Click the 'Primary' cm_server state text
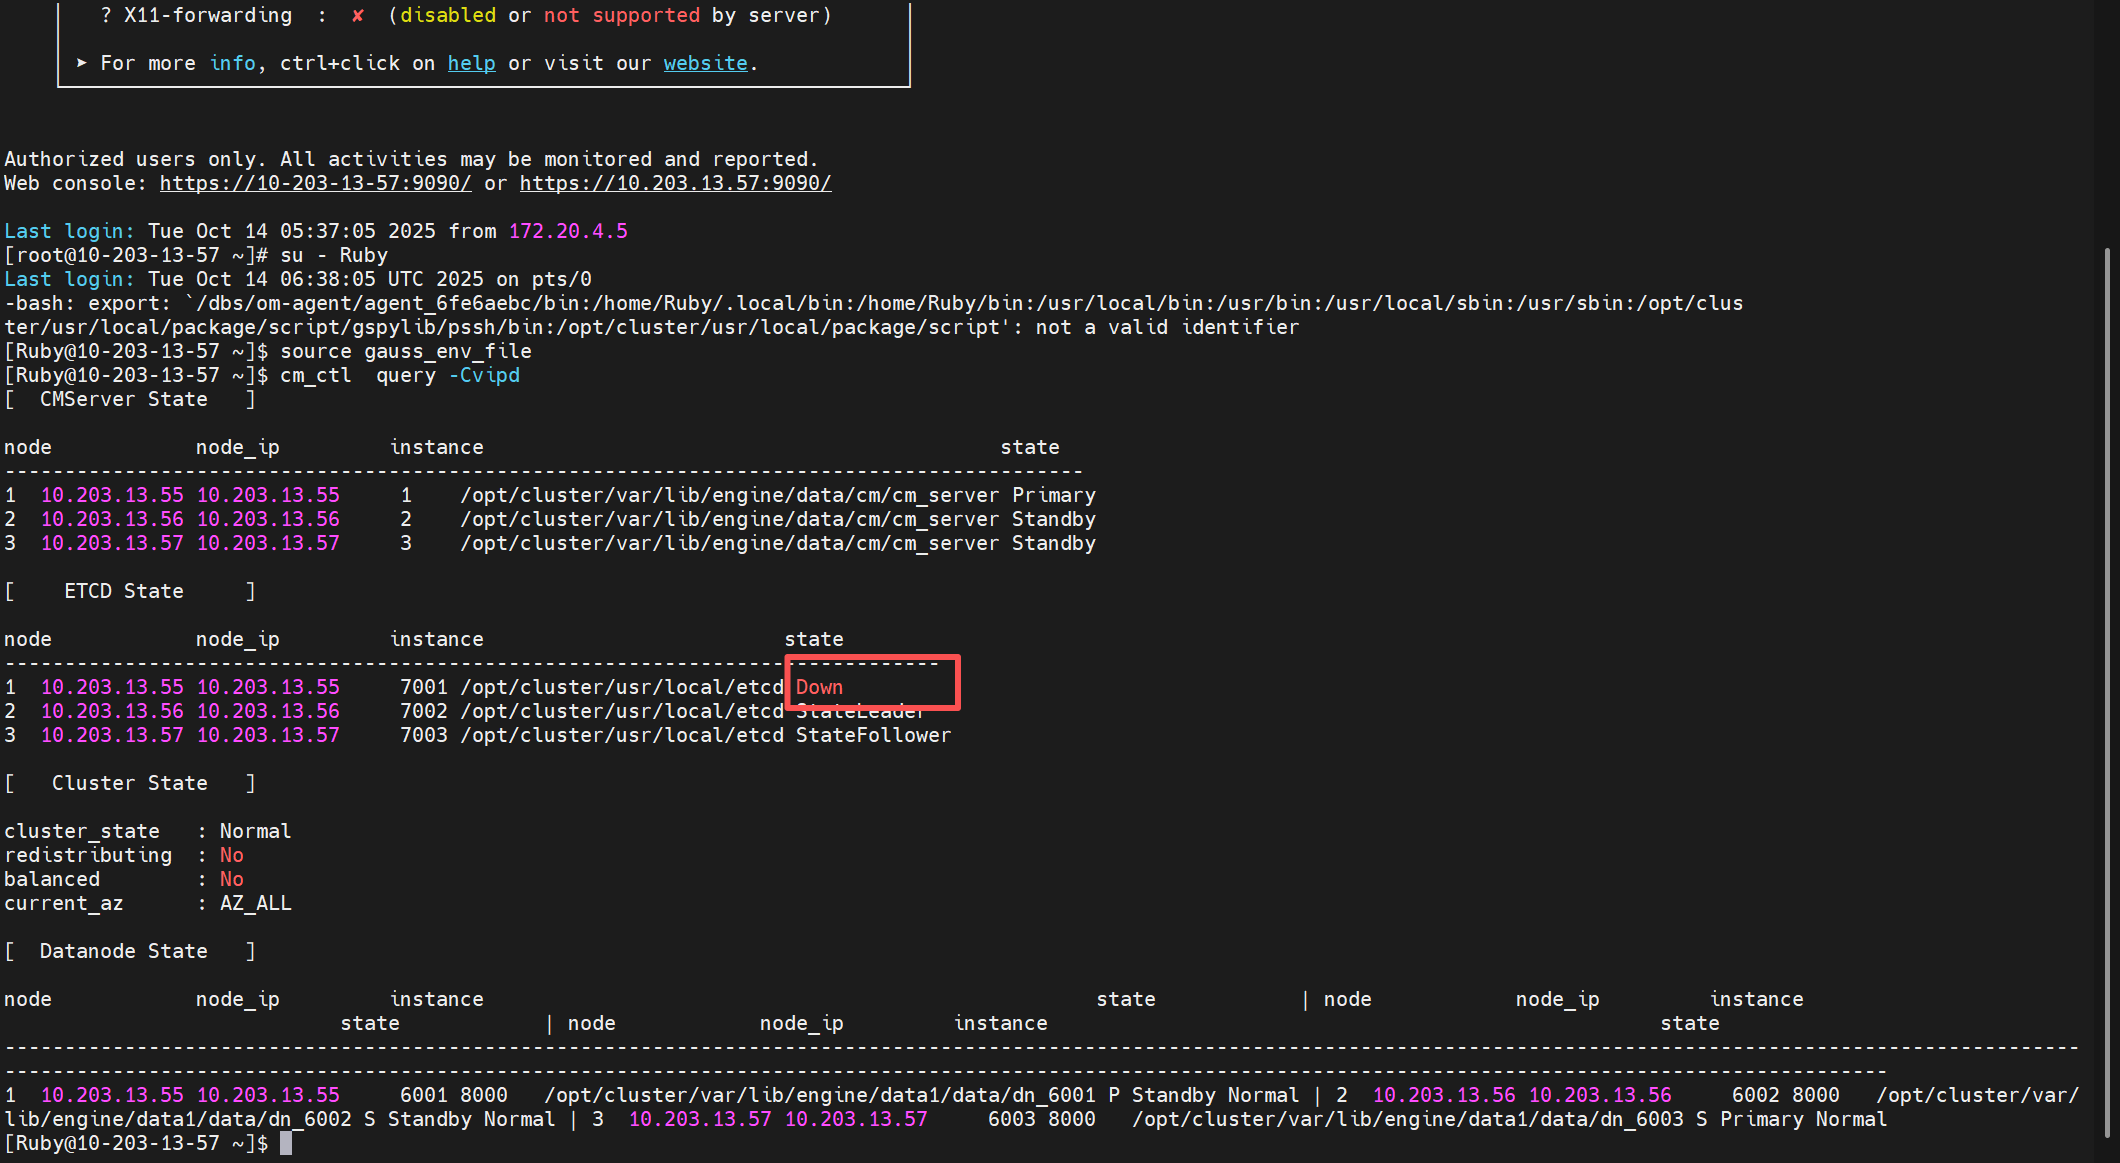2120x1163 pixels. (1053, 495)
